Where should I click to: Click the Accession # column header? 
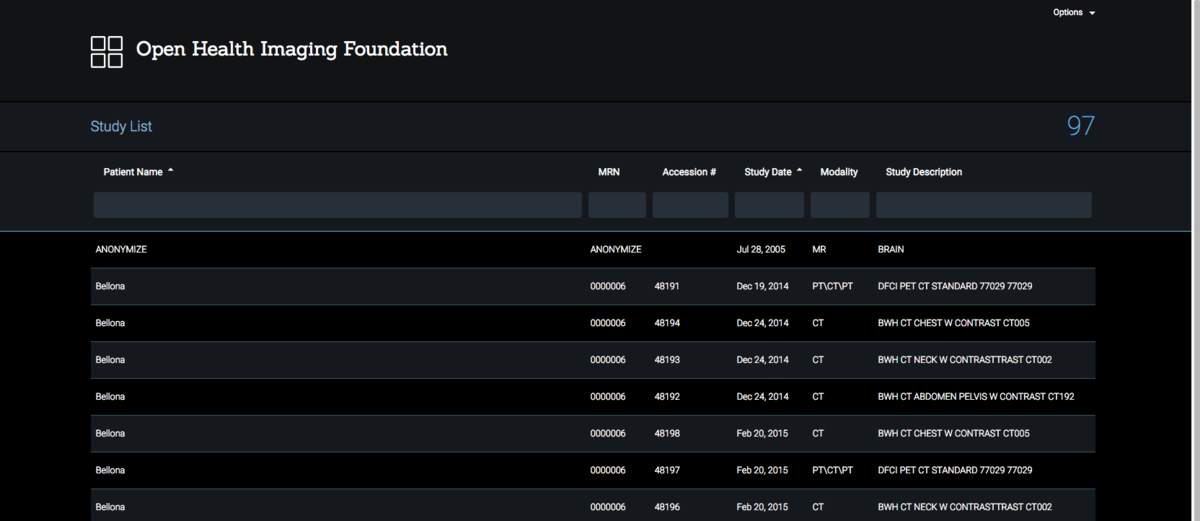(688, 172)
